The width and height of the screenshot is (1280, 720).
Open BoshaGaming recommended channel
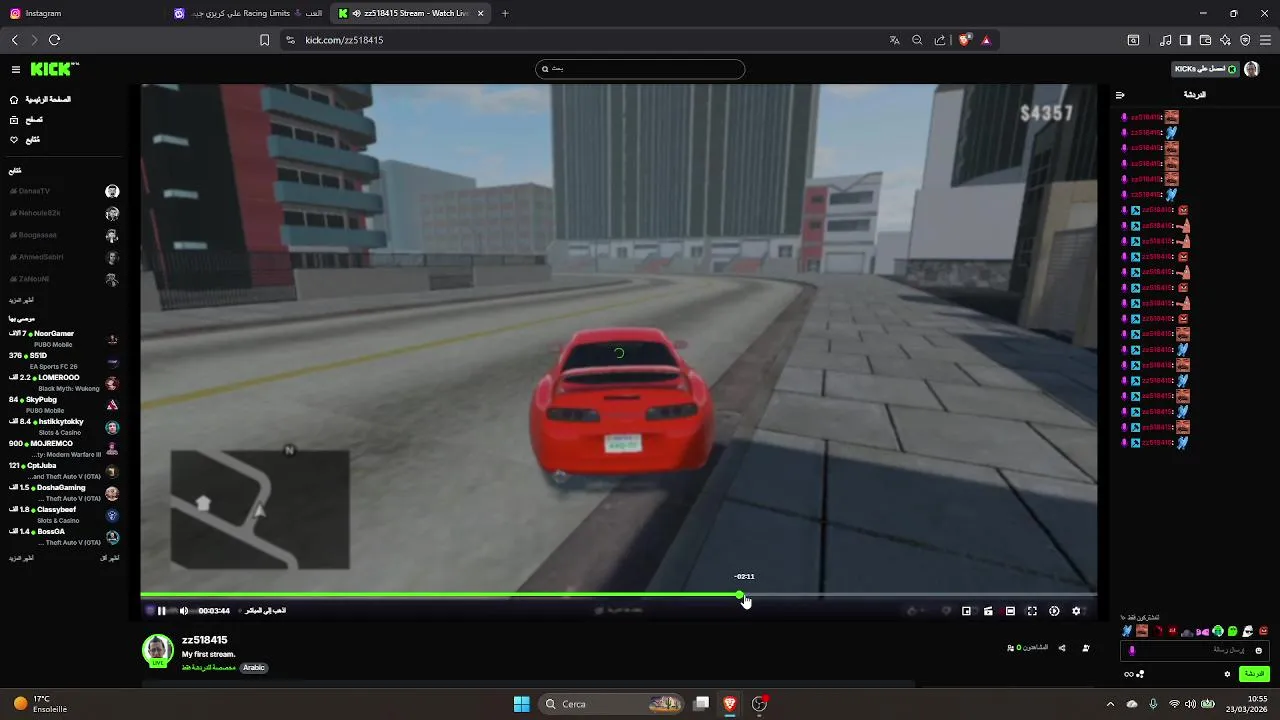click(x=64, y=492)
